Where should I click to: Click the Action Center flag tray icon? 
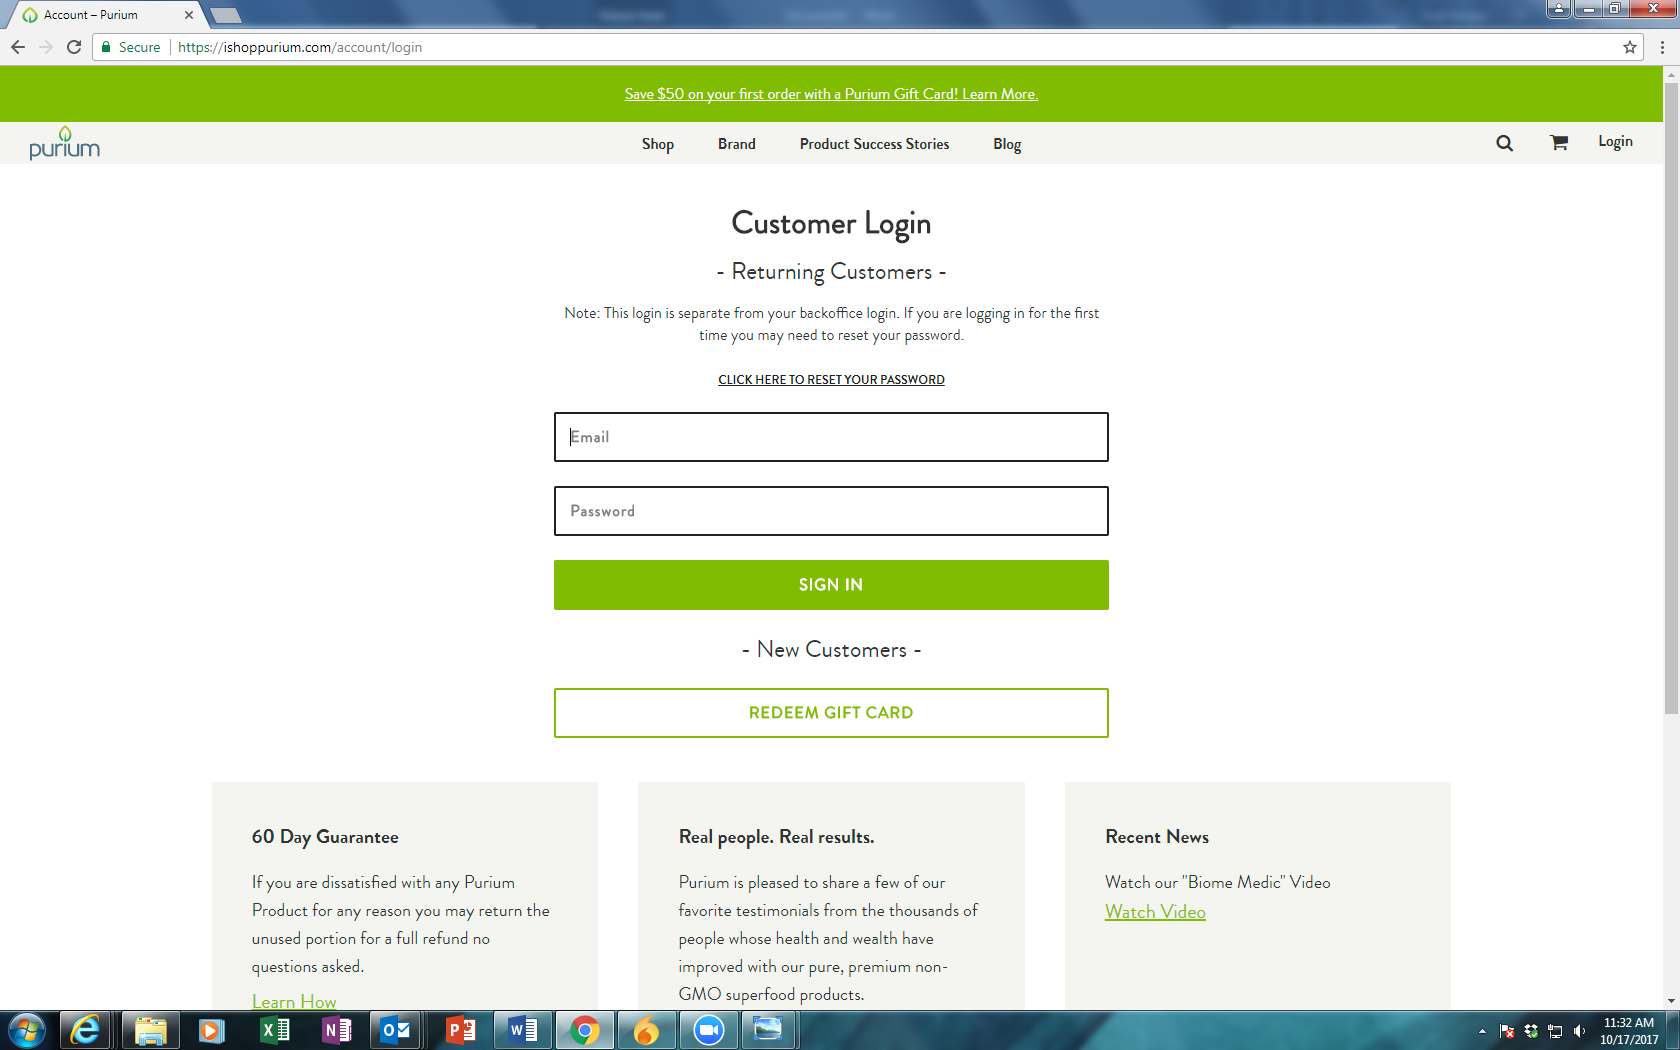(1507, 1031)
